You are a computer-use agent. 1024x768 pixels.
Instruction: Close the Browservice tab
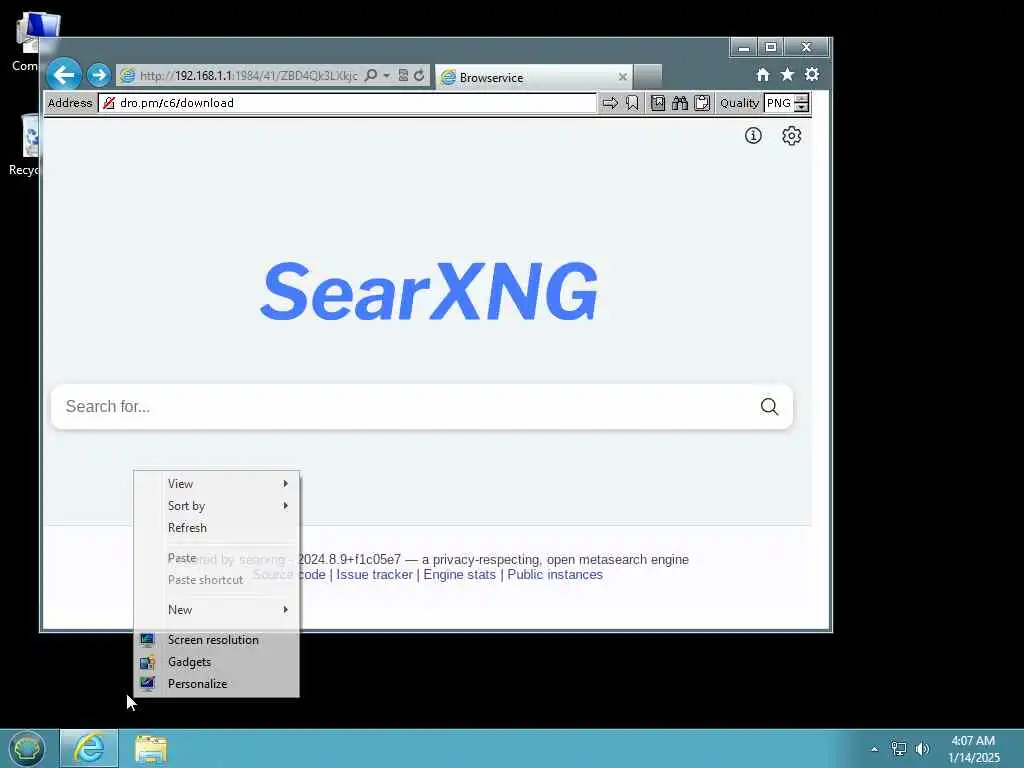point(622,77)
